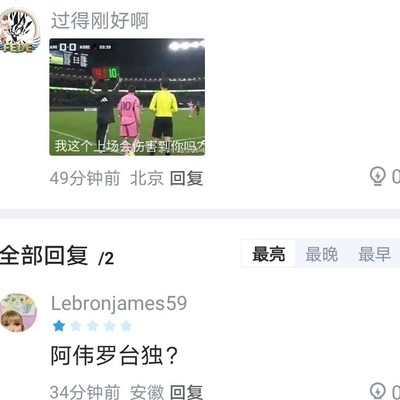Reply to the comment posted 49分钟前
This screenshot has width=400, height=400.
(186, 178)
